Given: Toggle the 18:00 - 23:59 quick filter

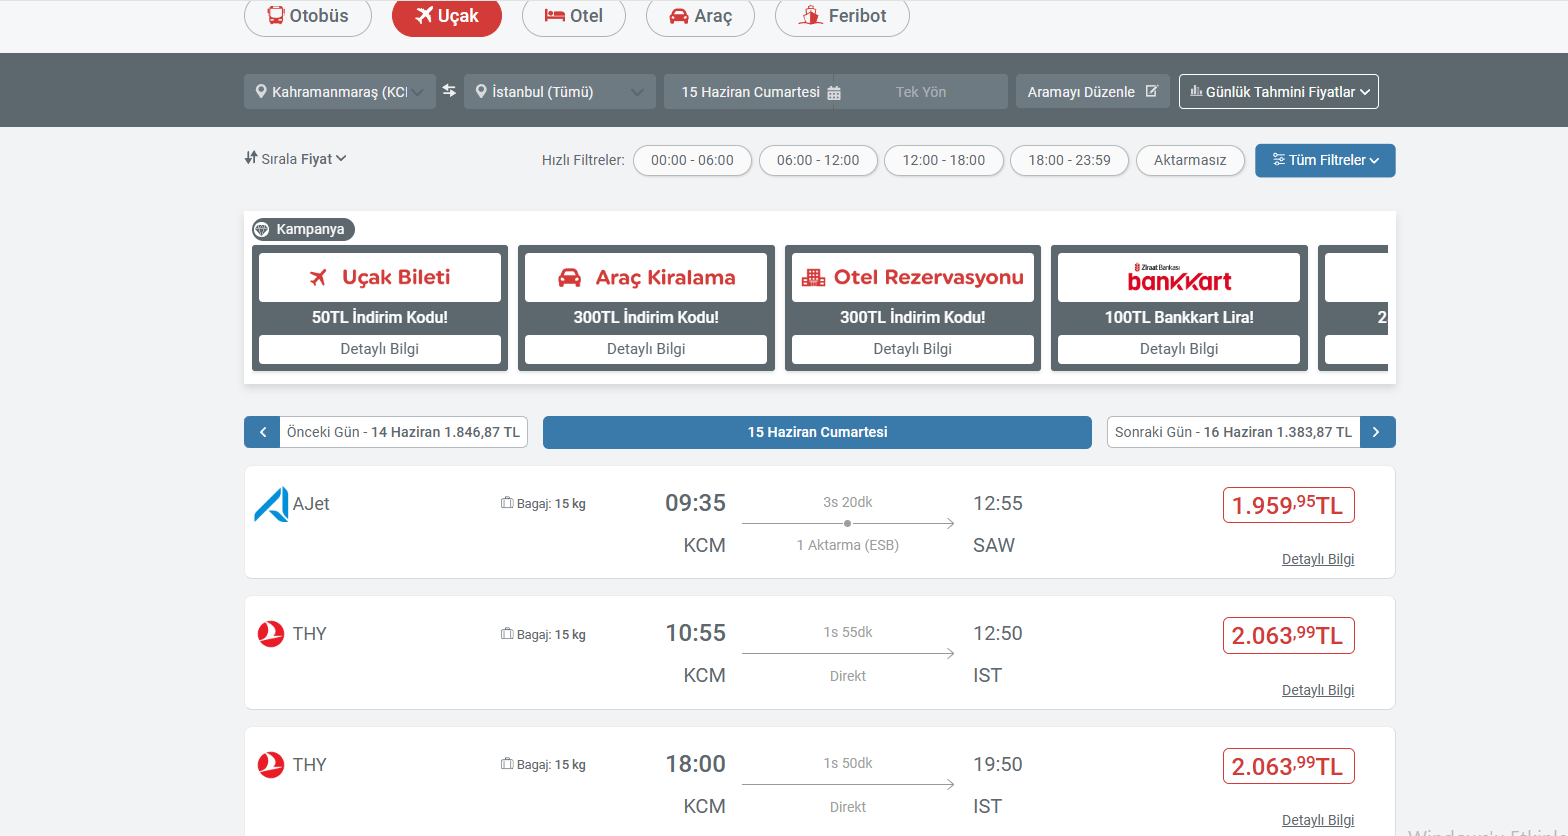Looking at the screenshot, I should (x=1069, y=160).
